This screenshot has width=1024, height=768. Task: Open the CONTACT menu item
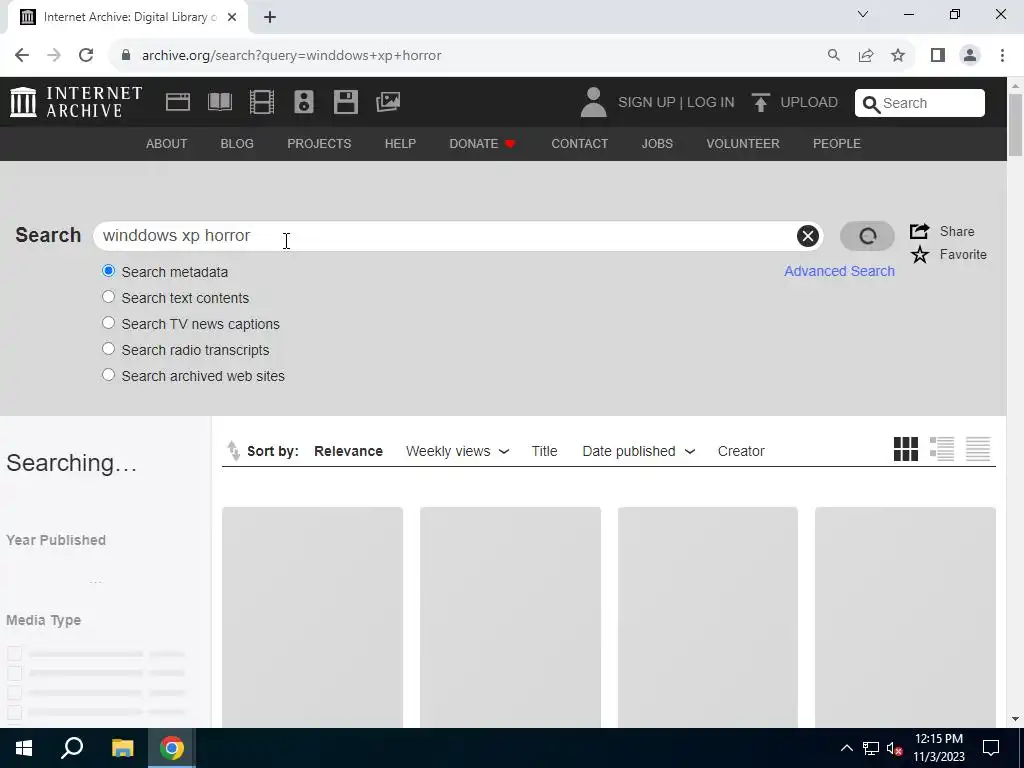coord(579,144)
